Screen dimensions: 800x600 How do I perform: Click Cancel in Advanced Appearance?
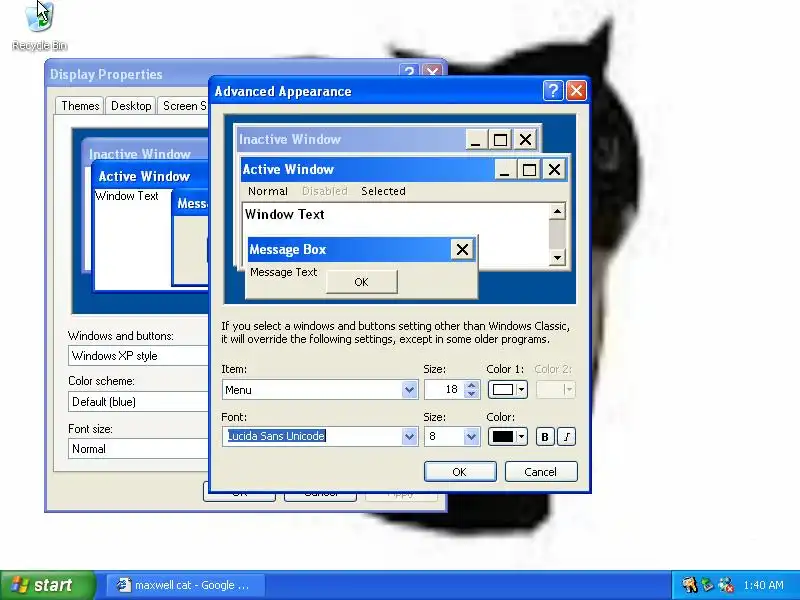point(541,472)
